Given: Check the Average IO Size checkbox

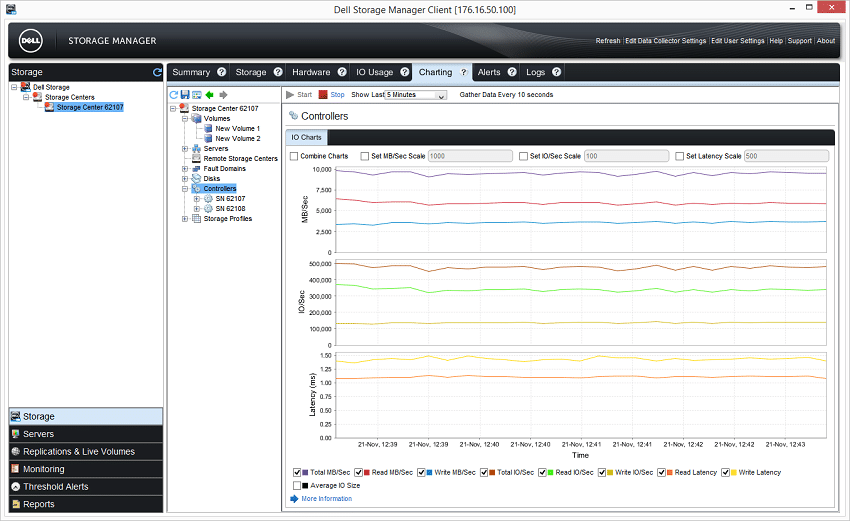Looking at the screenshot, I should pos(297,486).
